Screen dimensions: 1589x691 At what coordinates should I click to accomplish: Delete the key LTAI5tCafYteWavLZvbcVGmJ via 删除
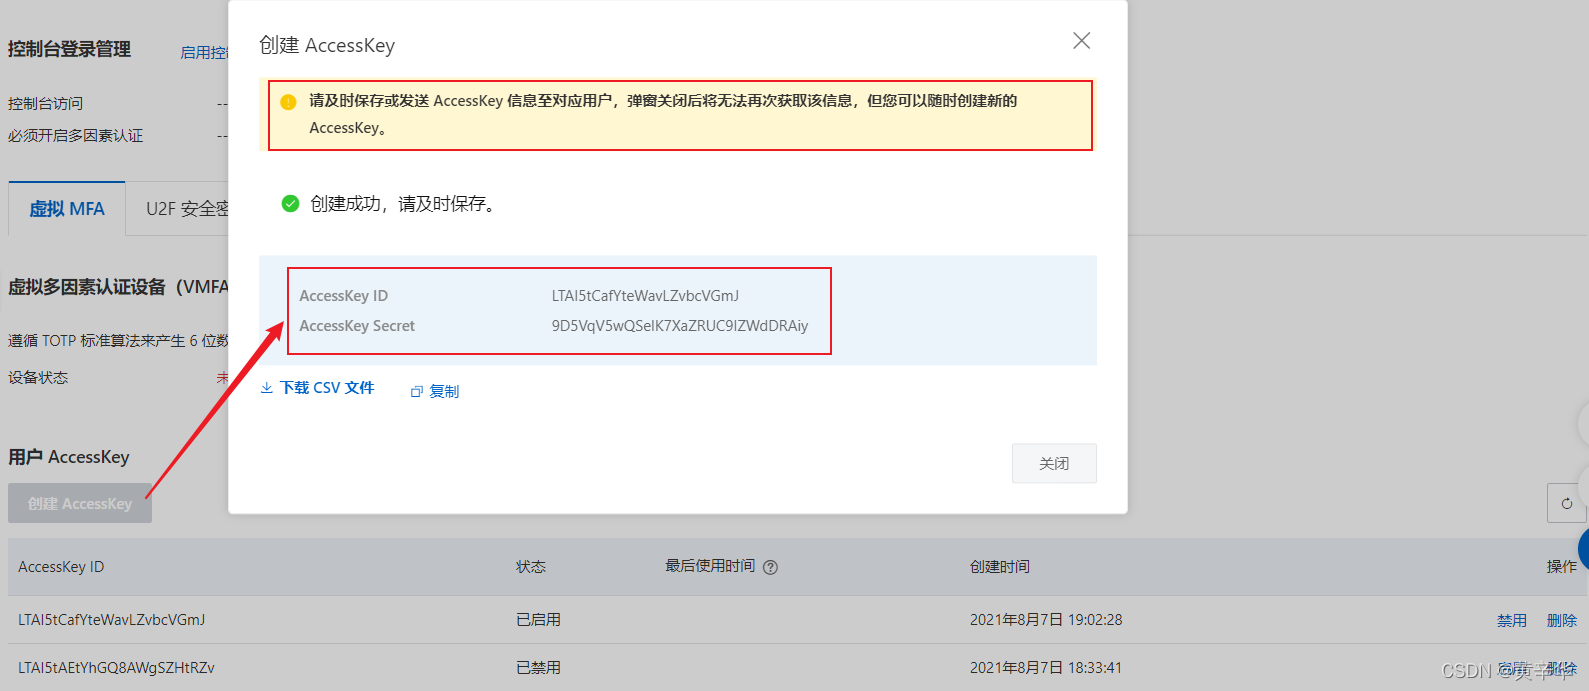click(1562, 620)
